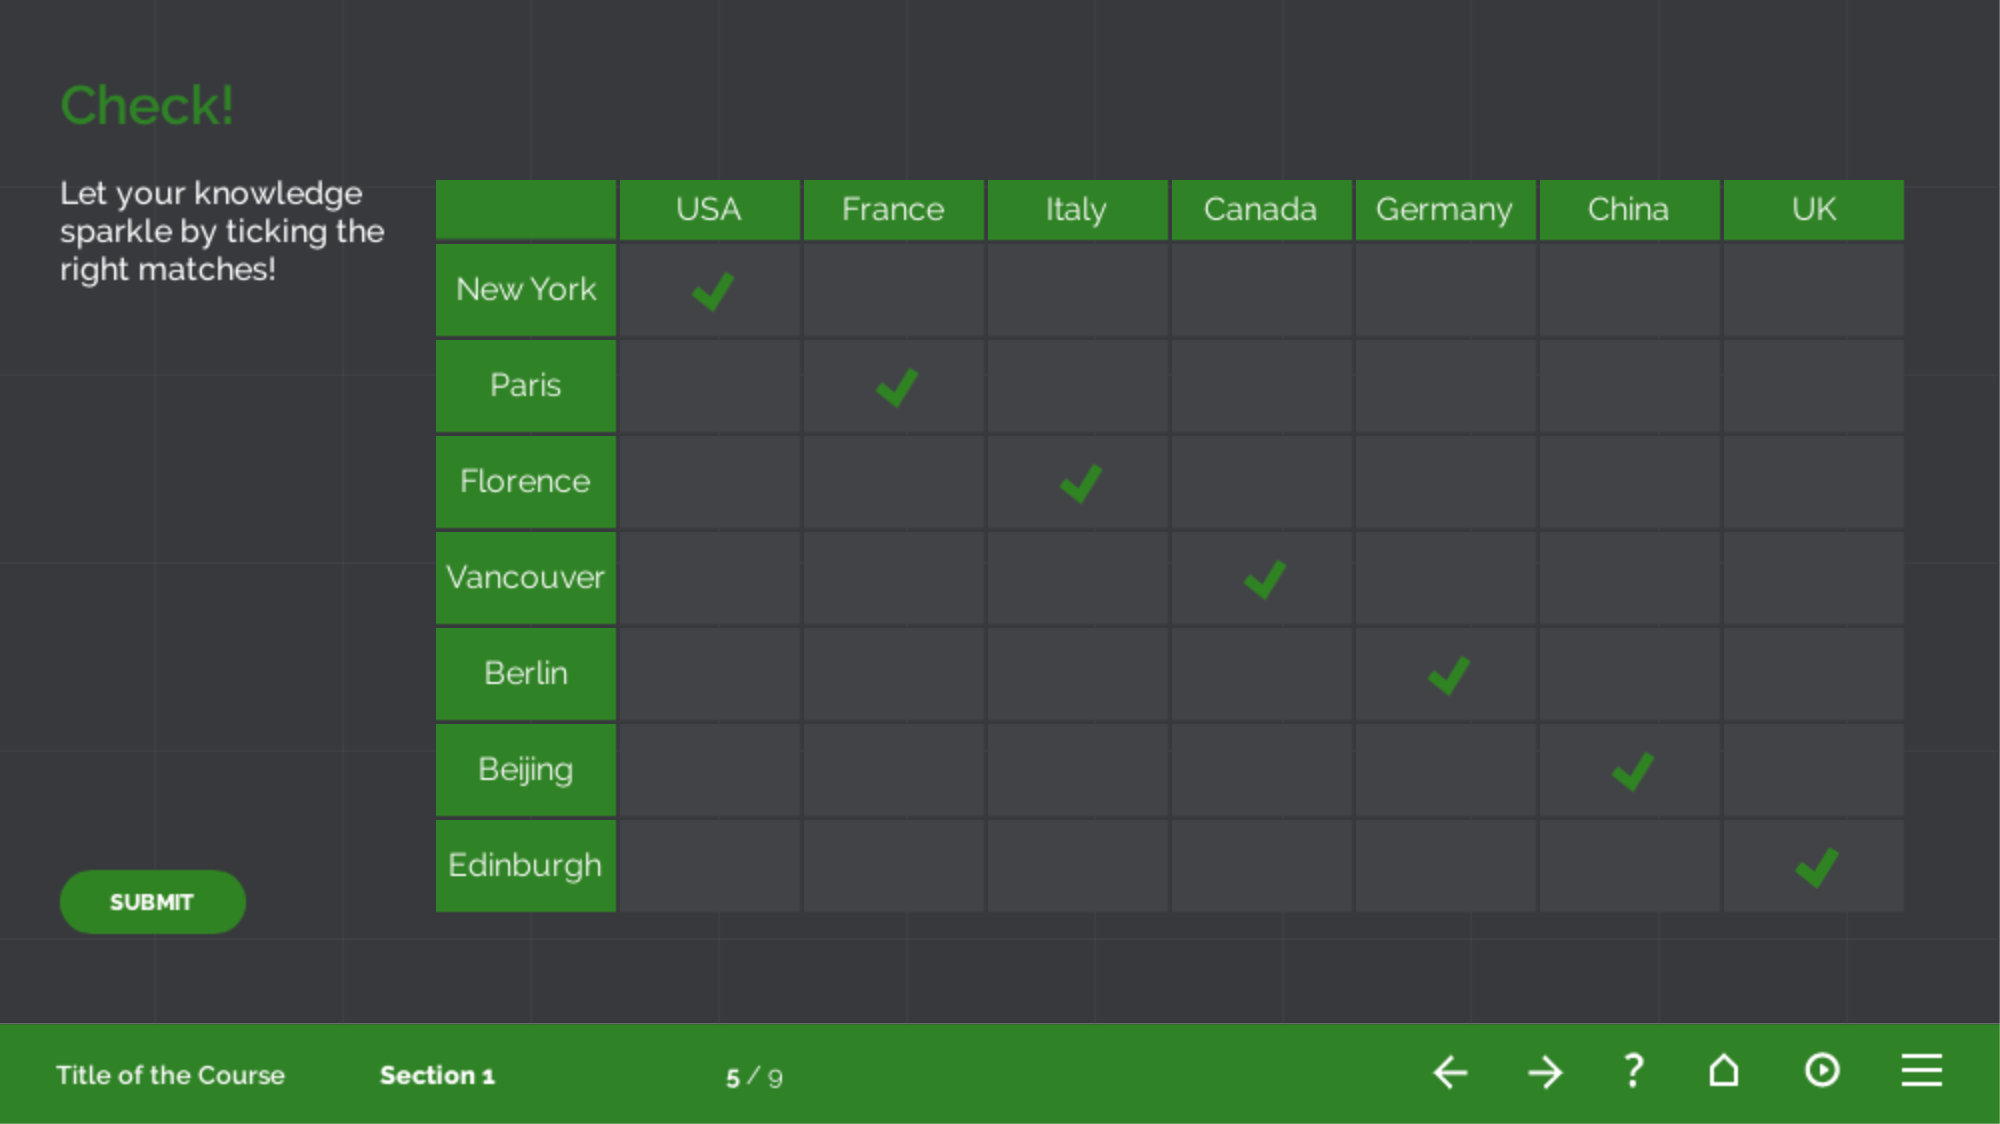Untick Paris under France
The width and height of the screenshot is (2000, 1124).
(894, 386)
